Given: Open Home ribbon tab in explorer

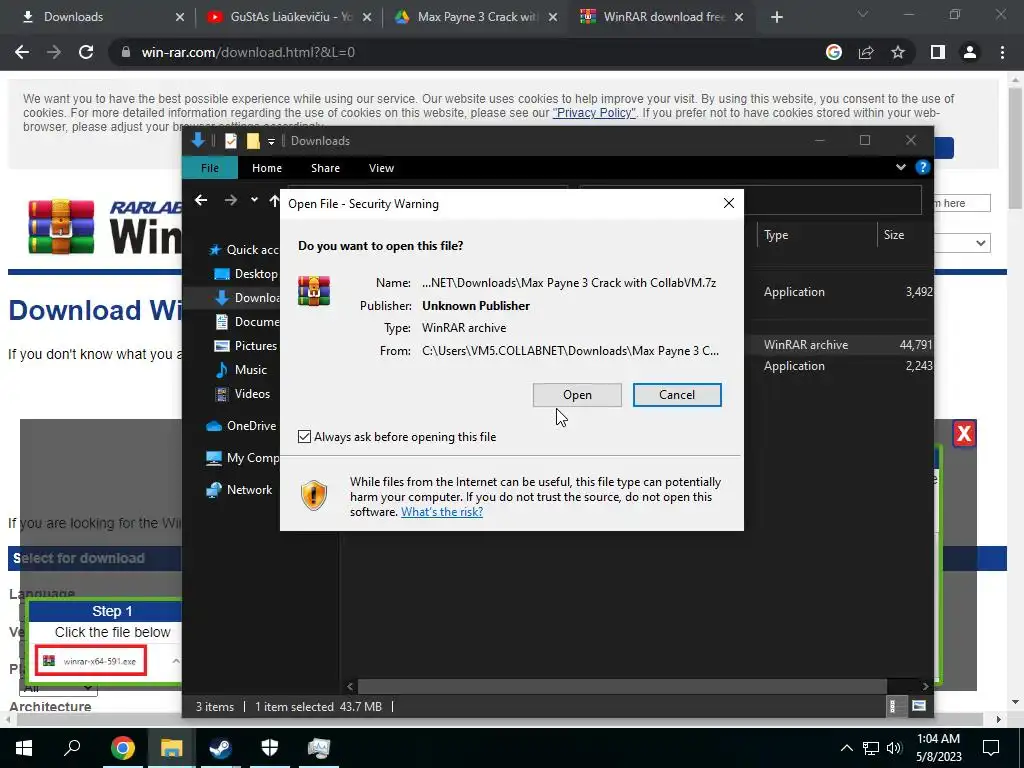Looking at the screenshot, I should point(267,168).
